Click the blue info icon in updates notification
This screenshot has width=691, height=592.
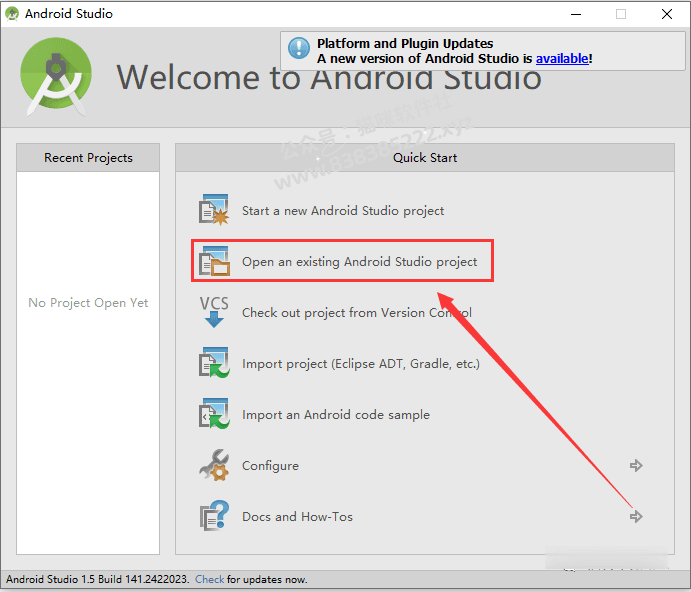click(299, 48)
